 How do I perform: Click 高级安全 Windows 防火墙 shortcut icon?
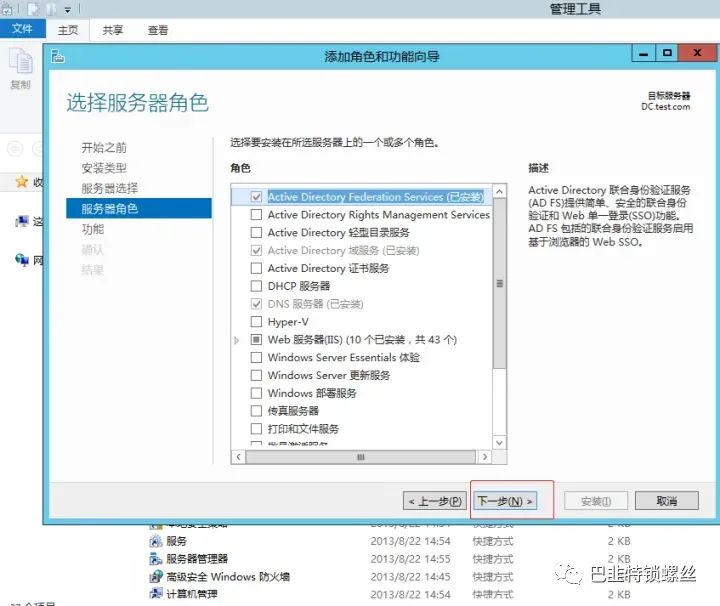click(156, 576)
